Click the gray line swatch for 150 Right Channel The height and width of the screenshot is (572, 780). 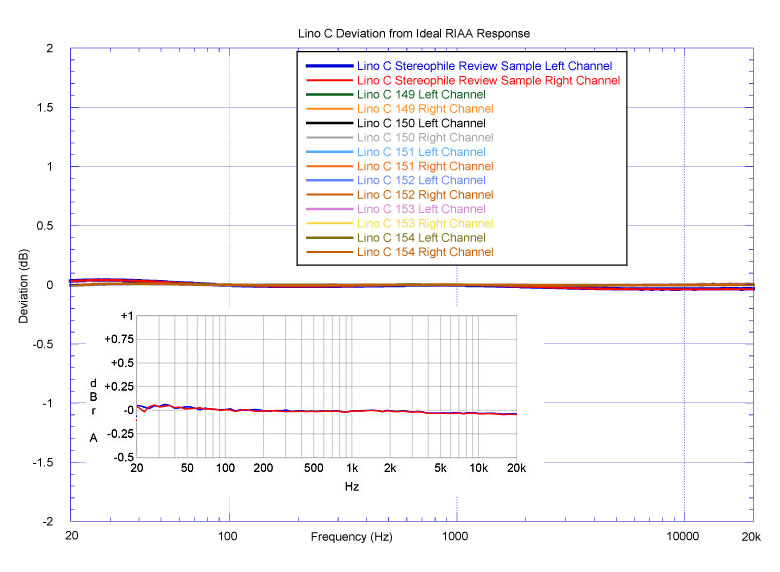[x=329, y=137]
